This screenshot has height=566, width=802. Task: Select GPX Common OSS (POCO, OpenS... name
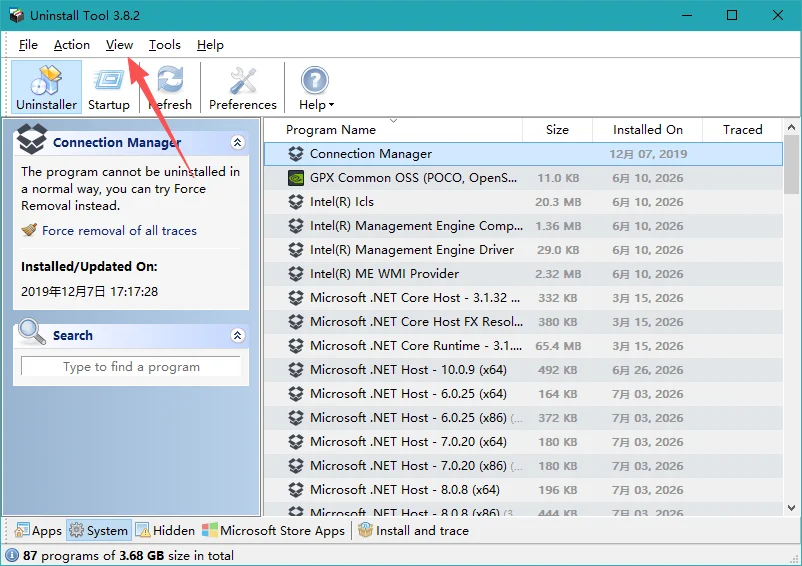[413, 178]
